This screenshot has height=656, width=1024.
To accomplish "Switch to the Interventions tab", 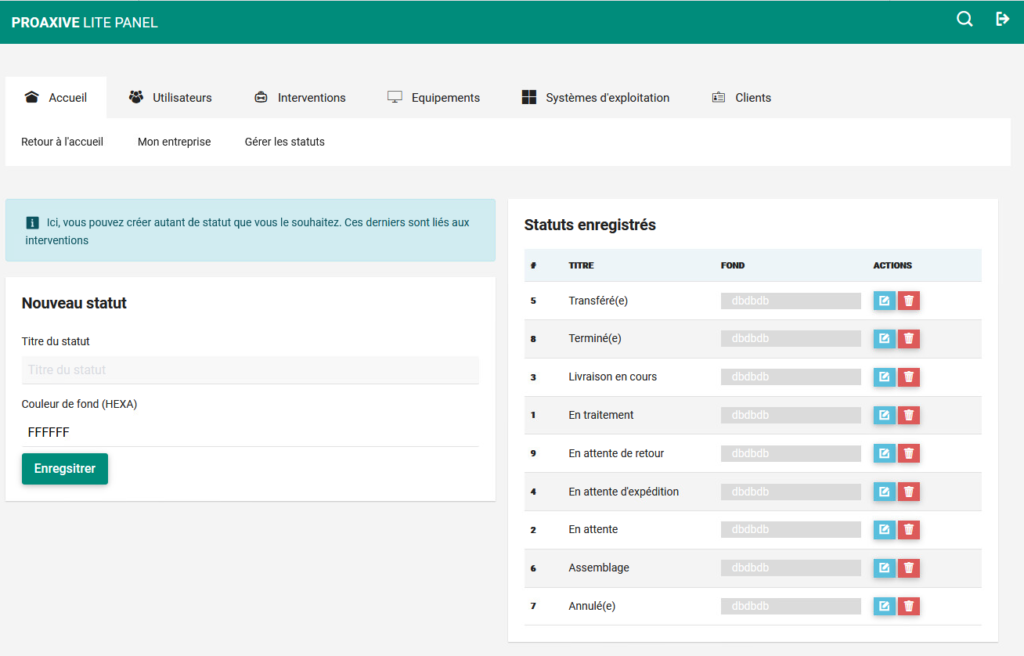I will click(300, 98).
